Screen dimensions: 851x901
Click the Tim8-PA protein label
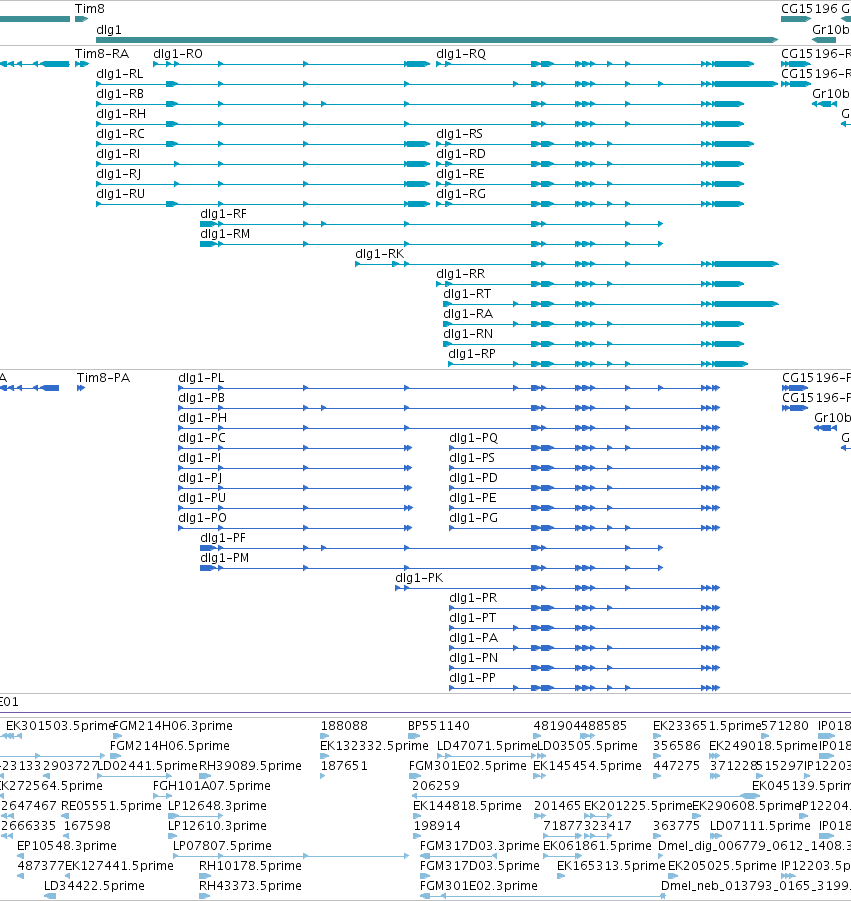click(x=103, y=378)
